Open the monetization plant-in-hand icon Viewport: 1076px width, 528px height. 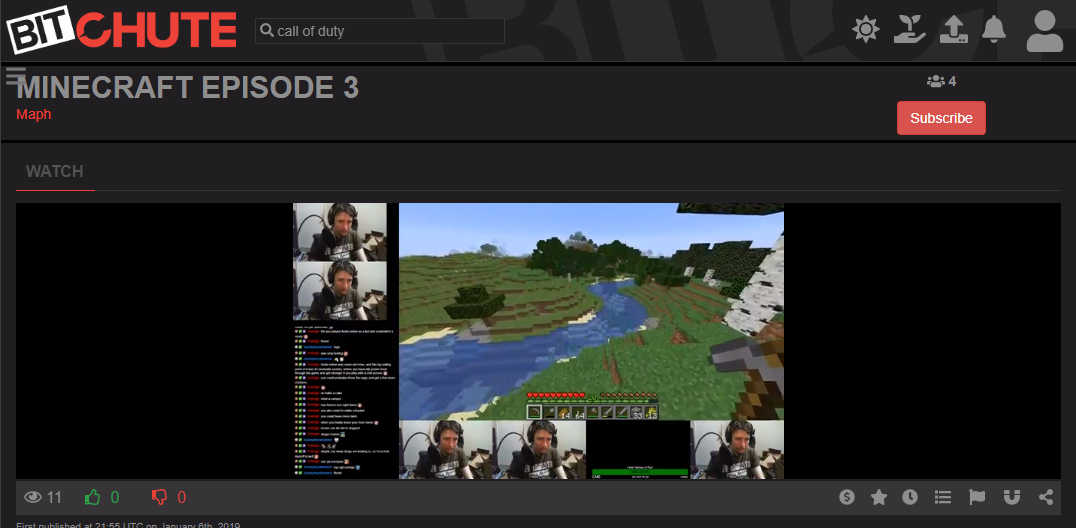[909, 29]
